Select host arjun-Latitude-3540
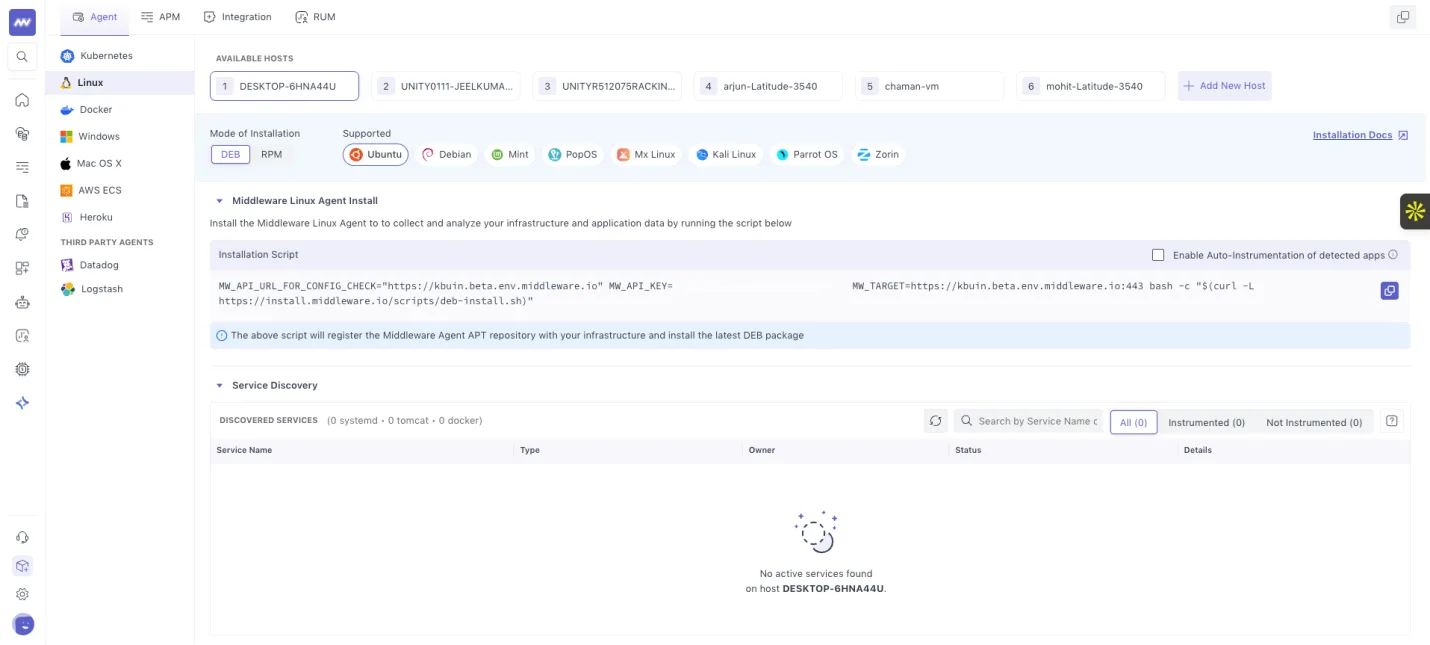 click(x=768, y=86)
